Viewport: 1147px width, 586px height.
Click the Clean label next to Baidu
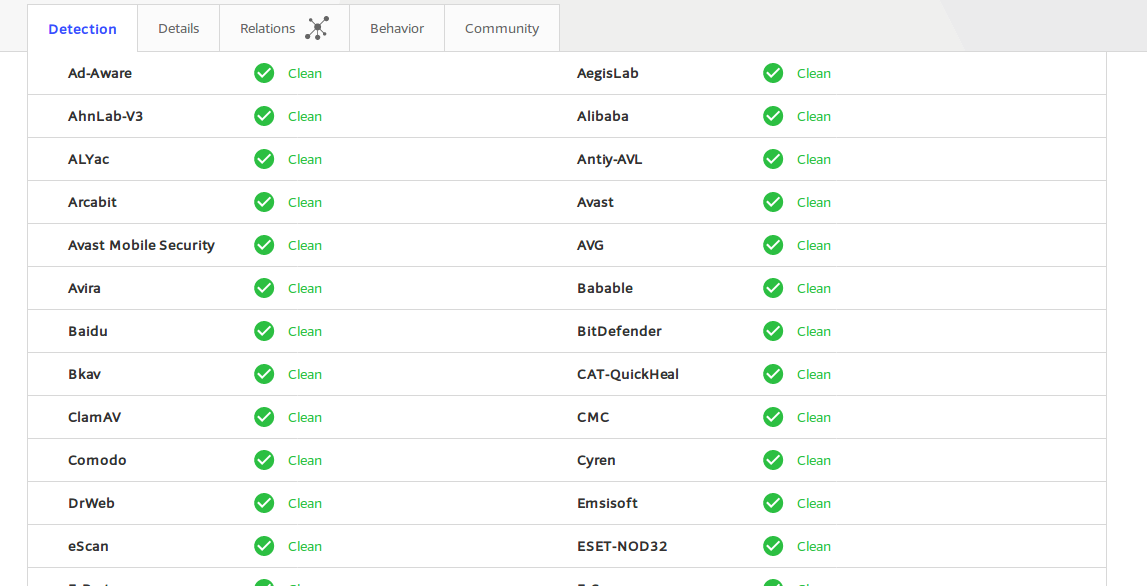point(304,331)
